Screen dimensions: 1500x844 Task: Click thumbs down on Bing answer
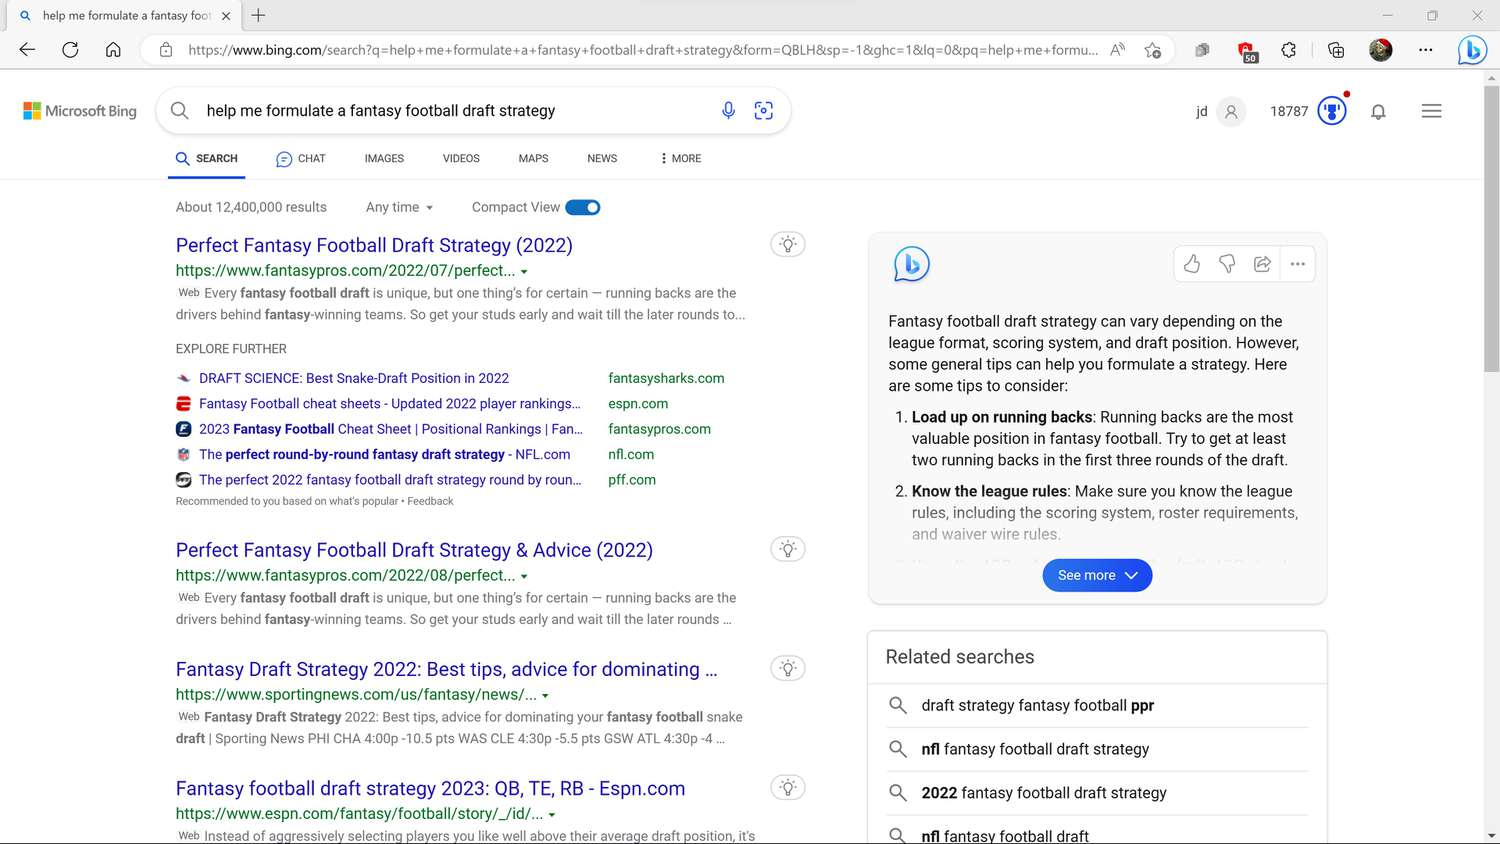(x=1227, y=264)
